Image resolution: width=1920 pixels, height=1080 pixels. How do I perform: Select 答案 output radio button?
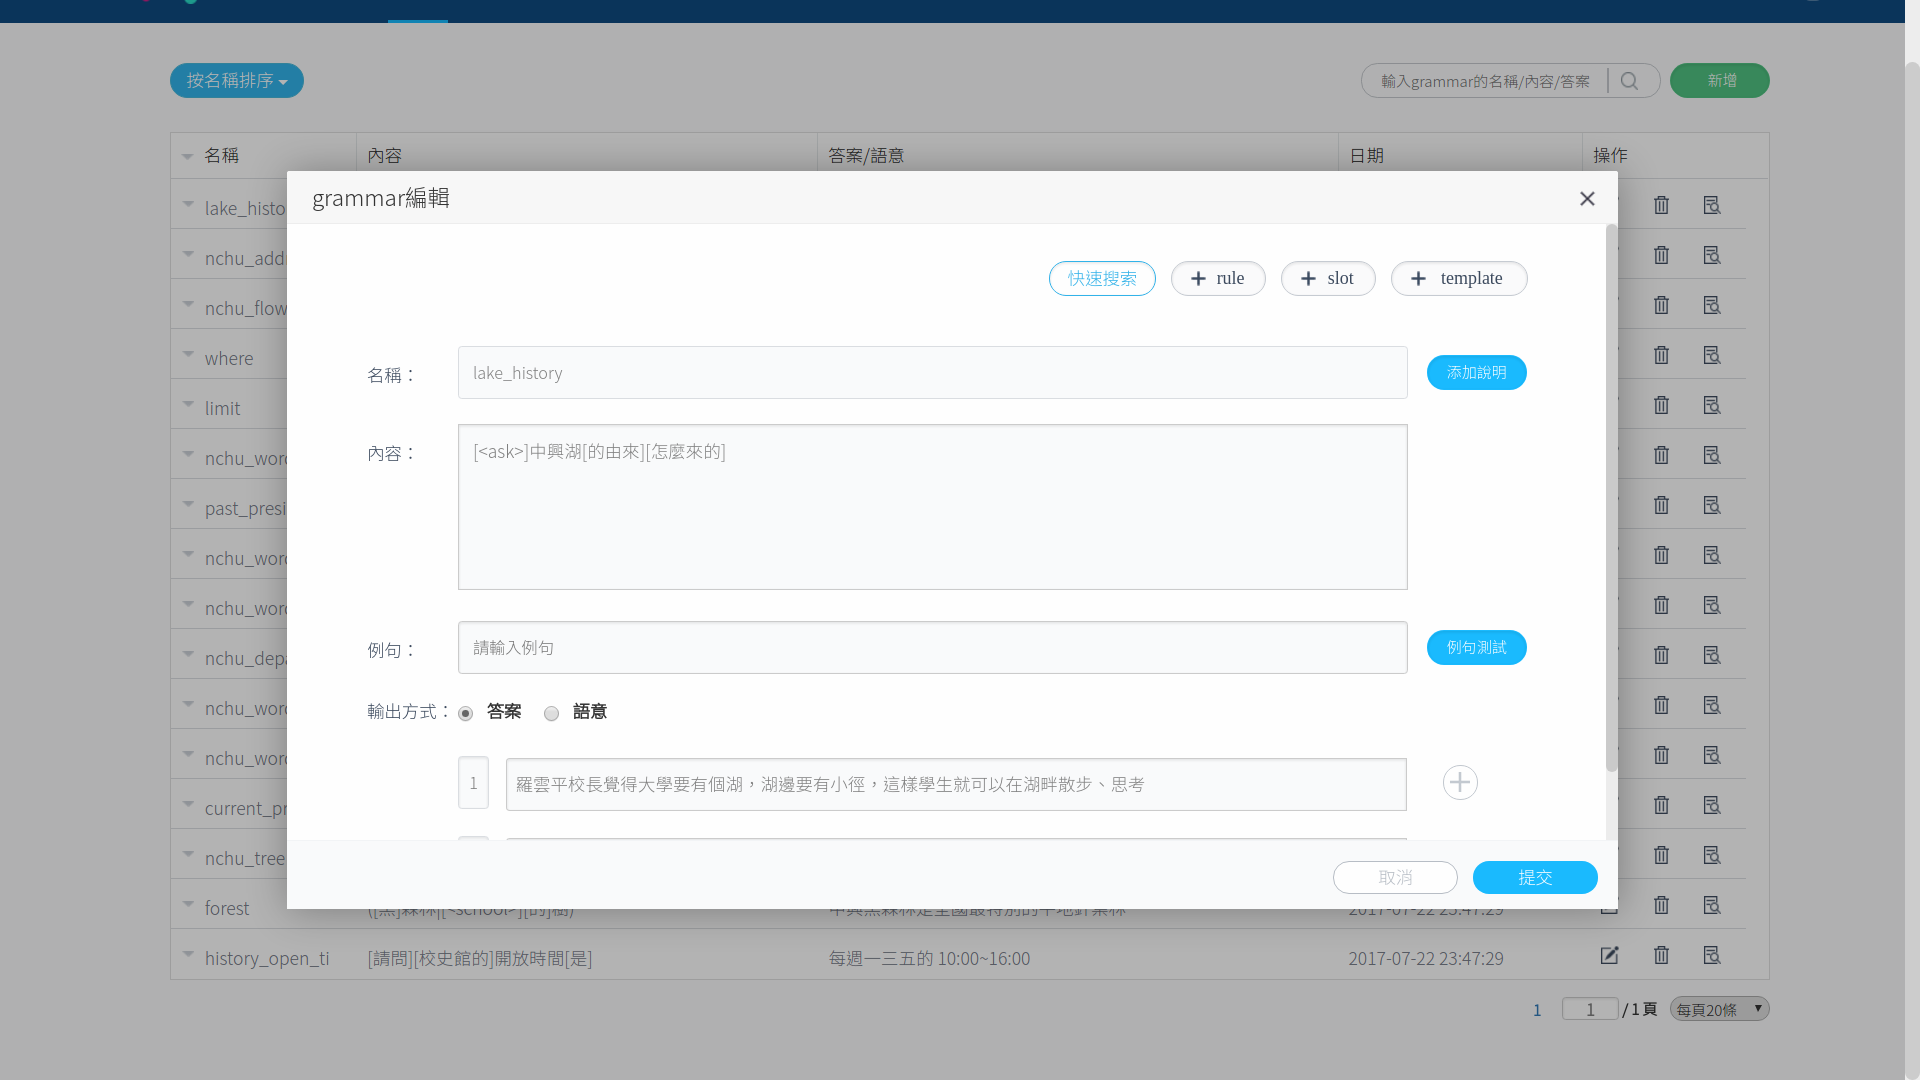[x=466, y=713]
